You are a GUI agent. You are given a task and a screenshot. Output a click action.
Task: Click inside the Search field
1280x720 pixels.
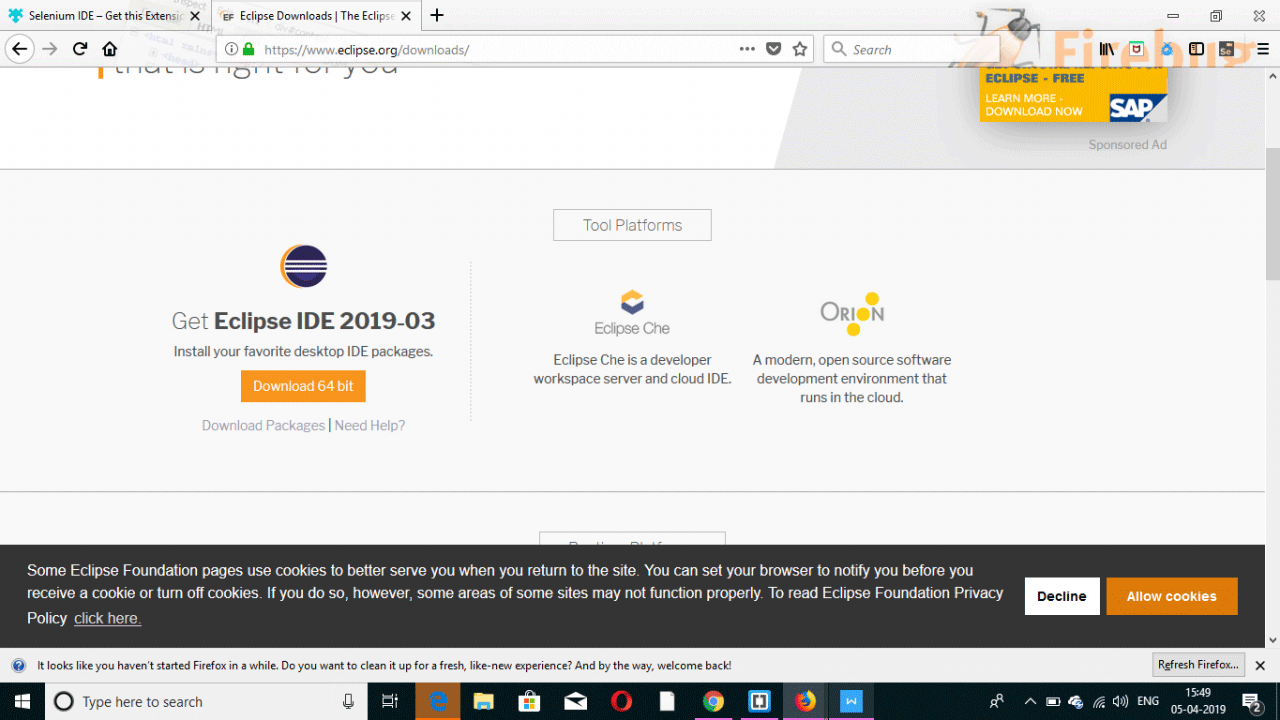coord(910,48)
